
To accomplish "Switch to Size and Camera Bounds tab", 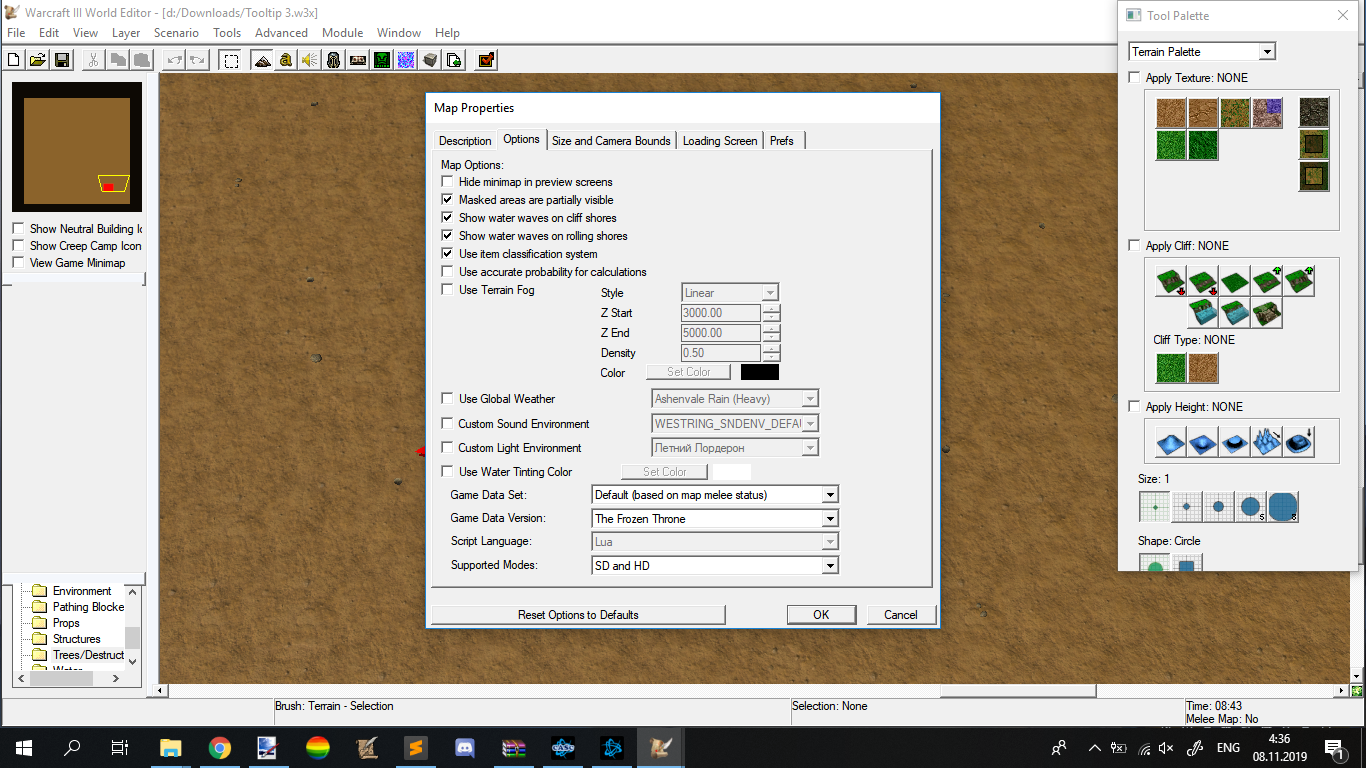I will (611, 141).
